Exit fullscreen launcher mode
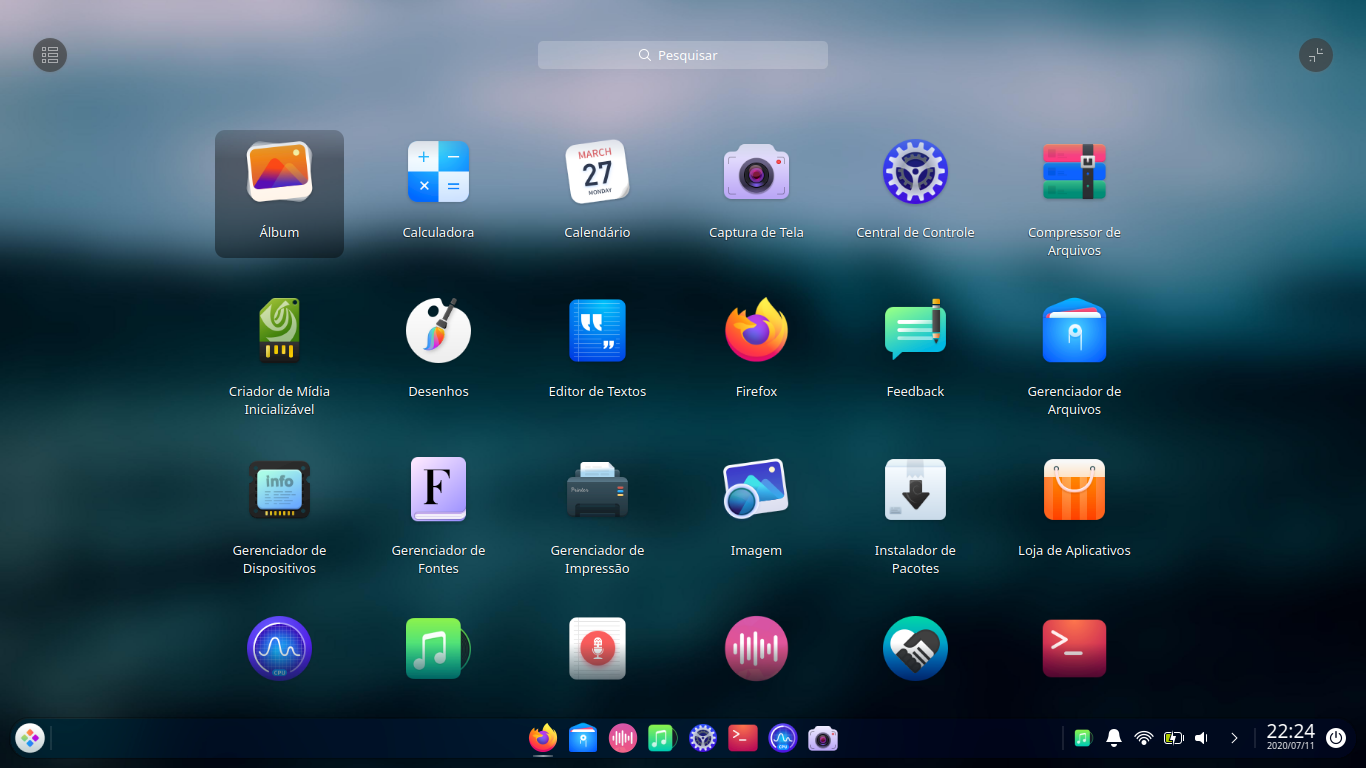The width and height of the screenshot is (1366, 768). coord(1316,55)
